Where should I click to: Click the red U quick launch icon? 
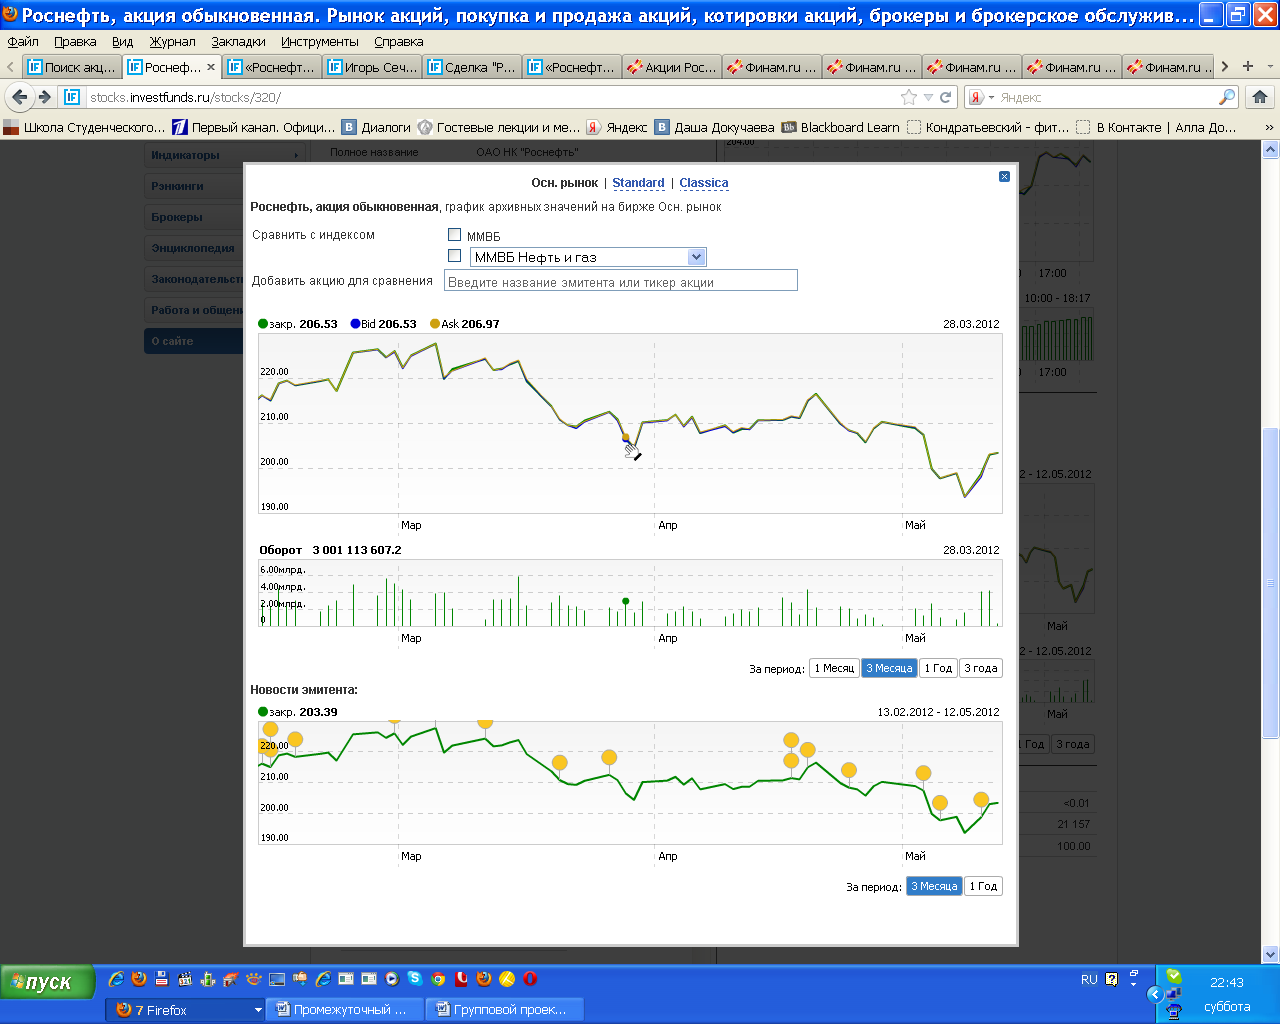(461, 979)
